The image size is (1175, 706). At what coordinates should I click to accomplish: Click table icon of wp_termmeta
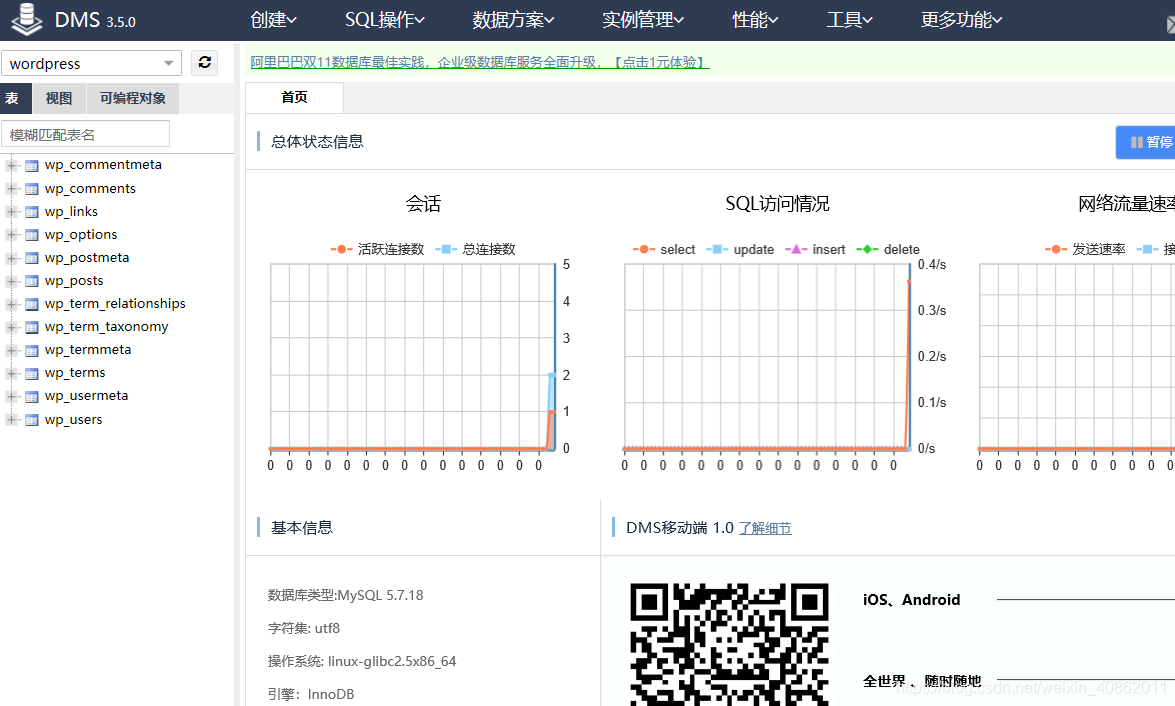31,351
